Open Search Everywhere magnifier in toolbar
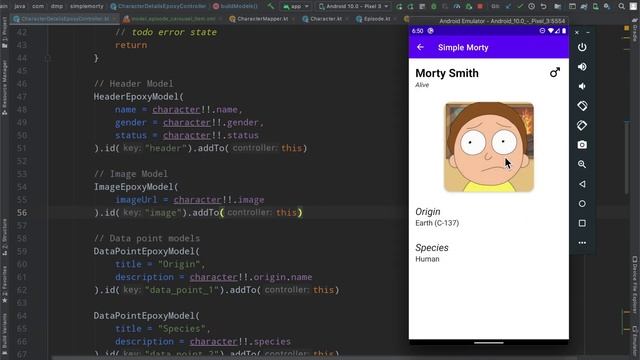This screenshot has height=360, width=640. [621, 6]
